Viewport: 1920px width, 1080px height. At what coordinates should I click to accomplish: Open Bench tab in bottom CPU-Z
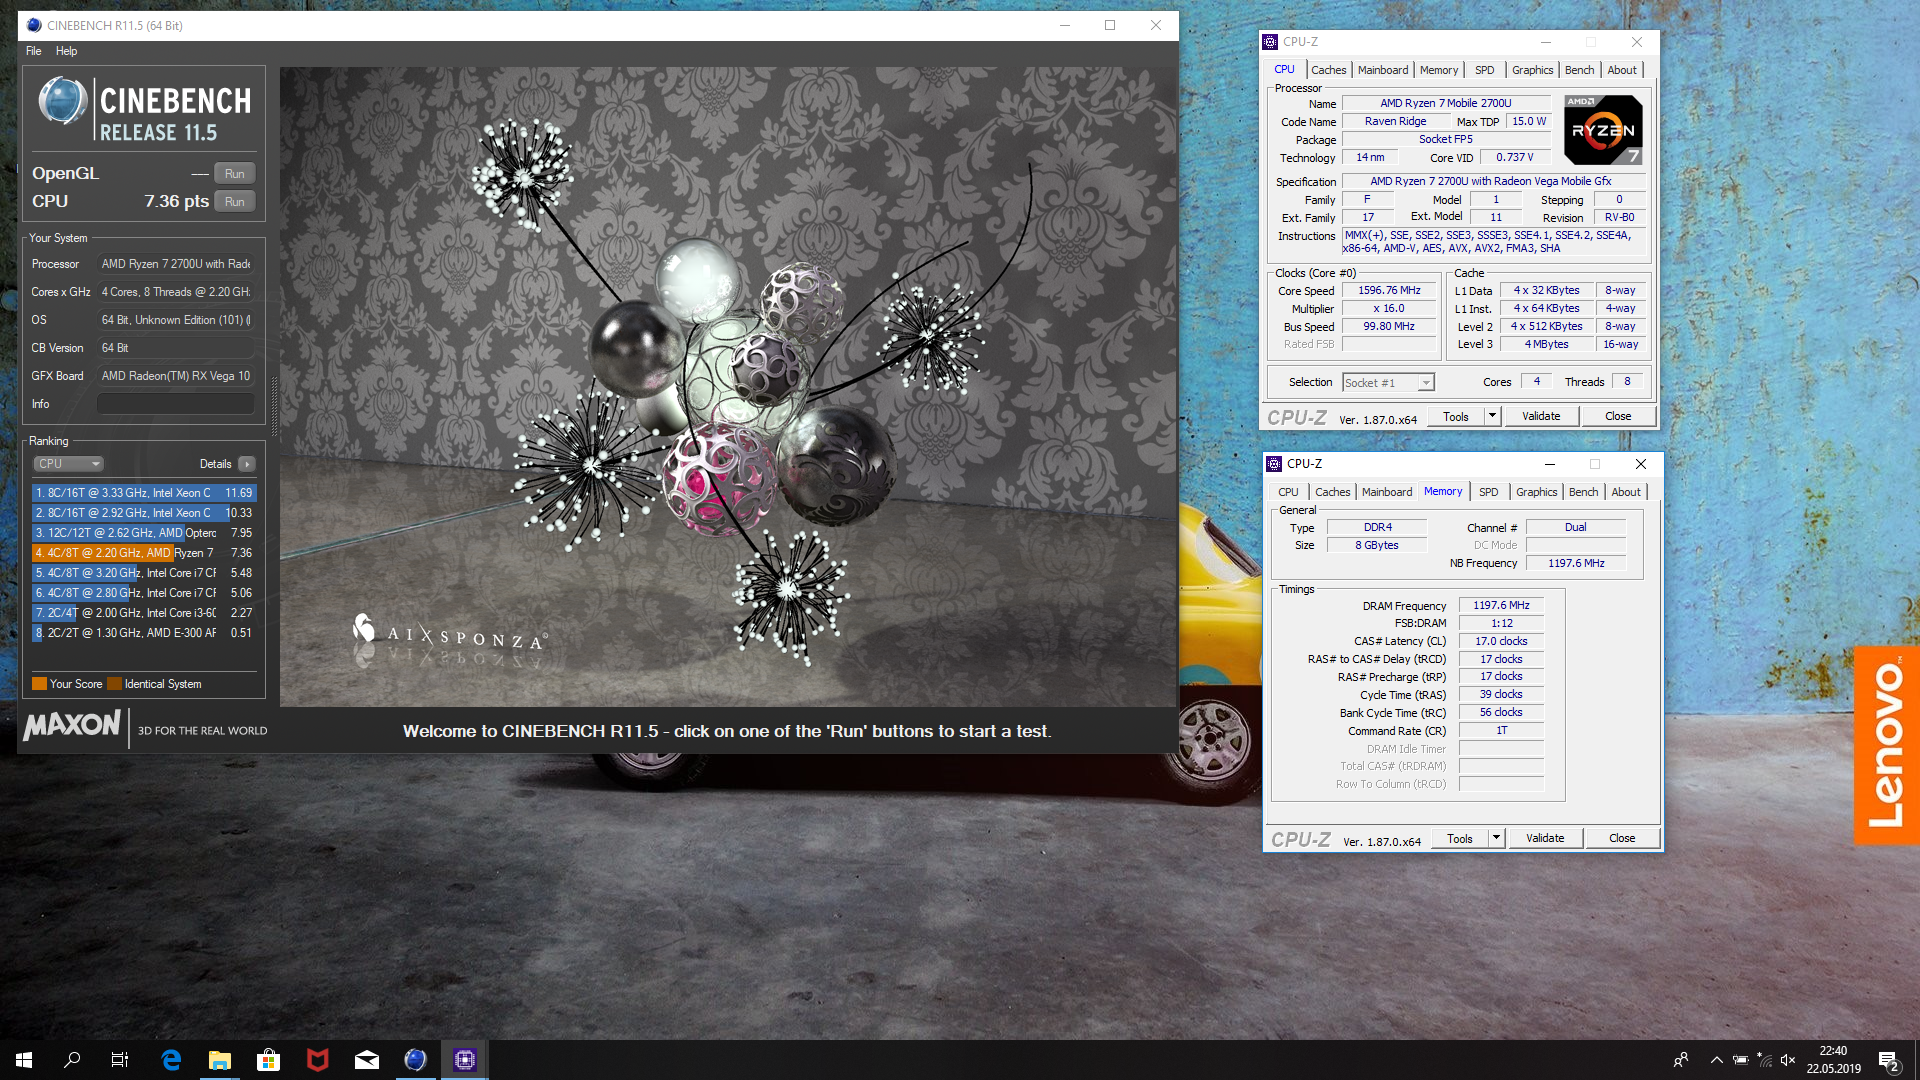[x=1584, y=492]
